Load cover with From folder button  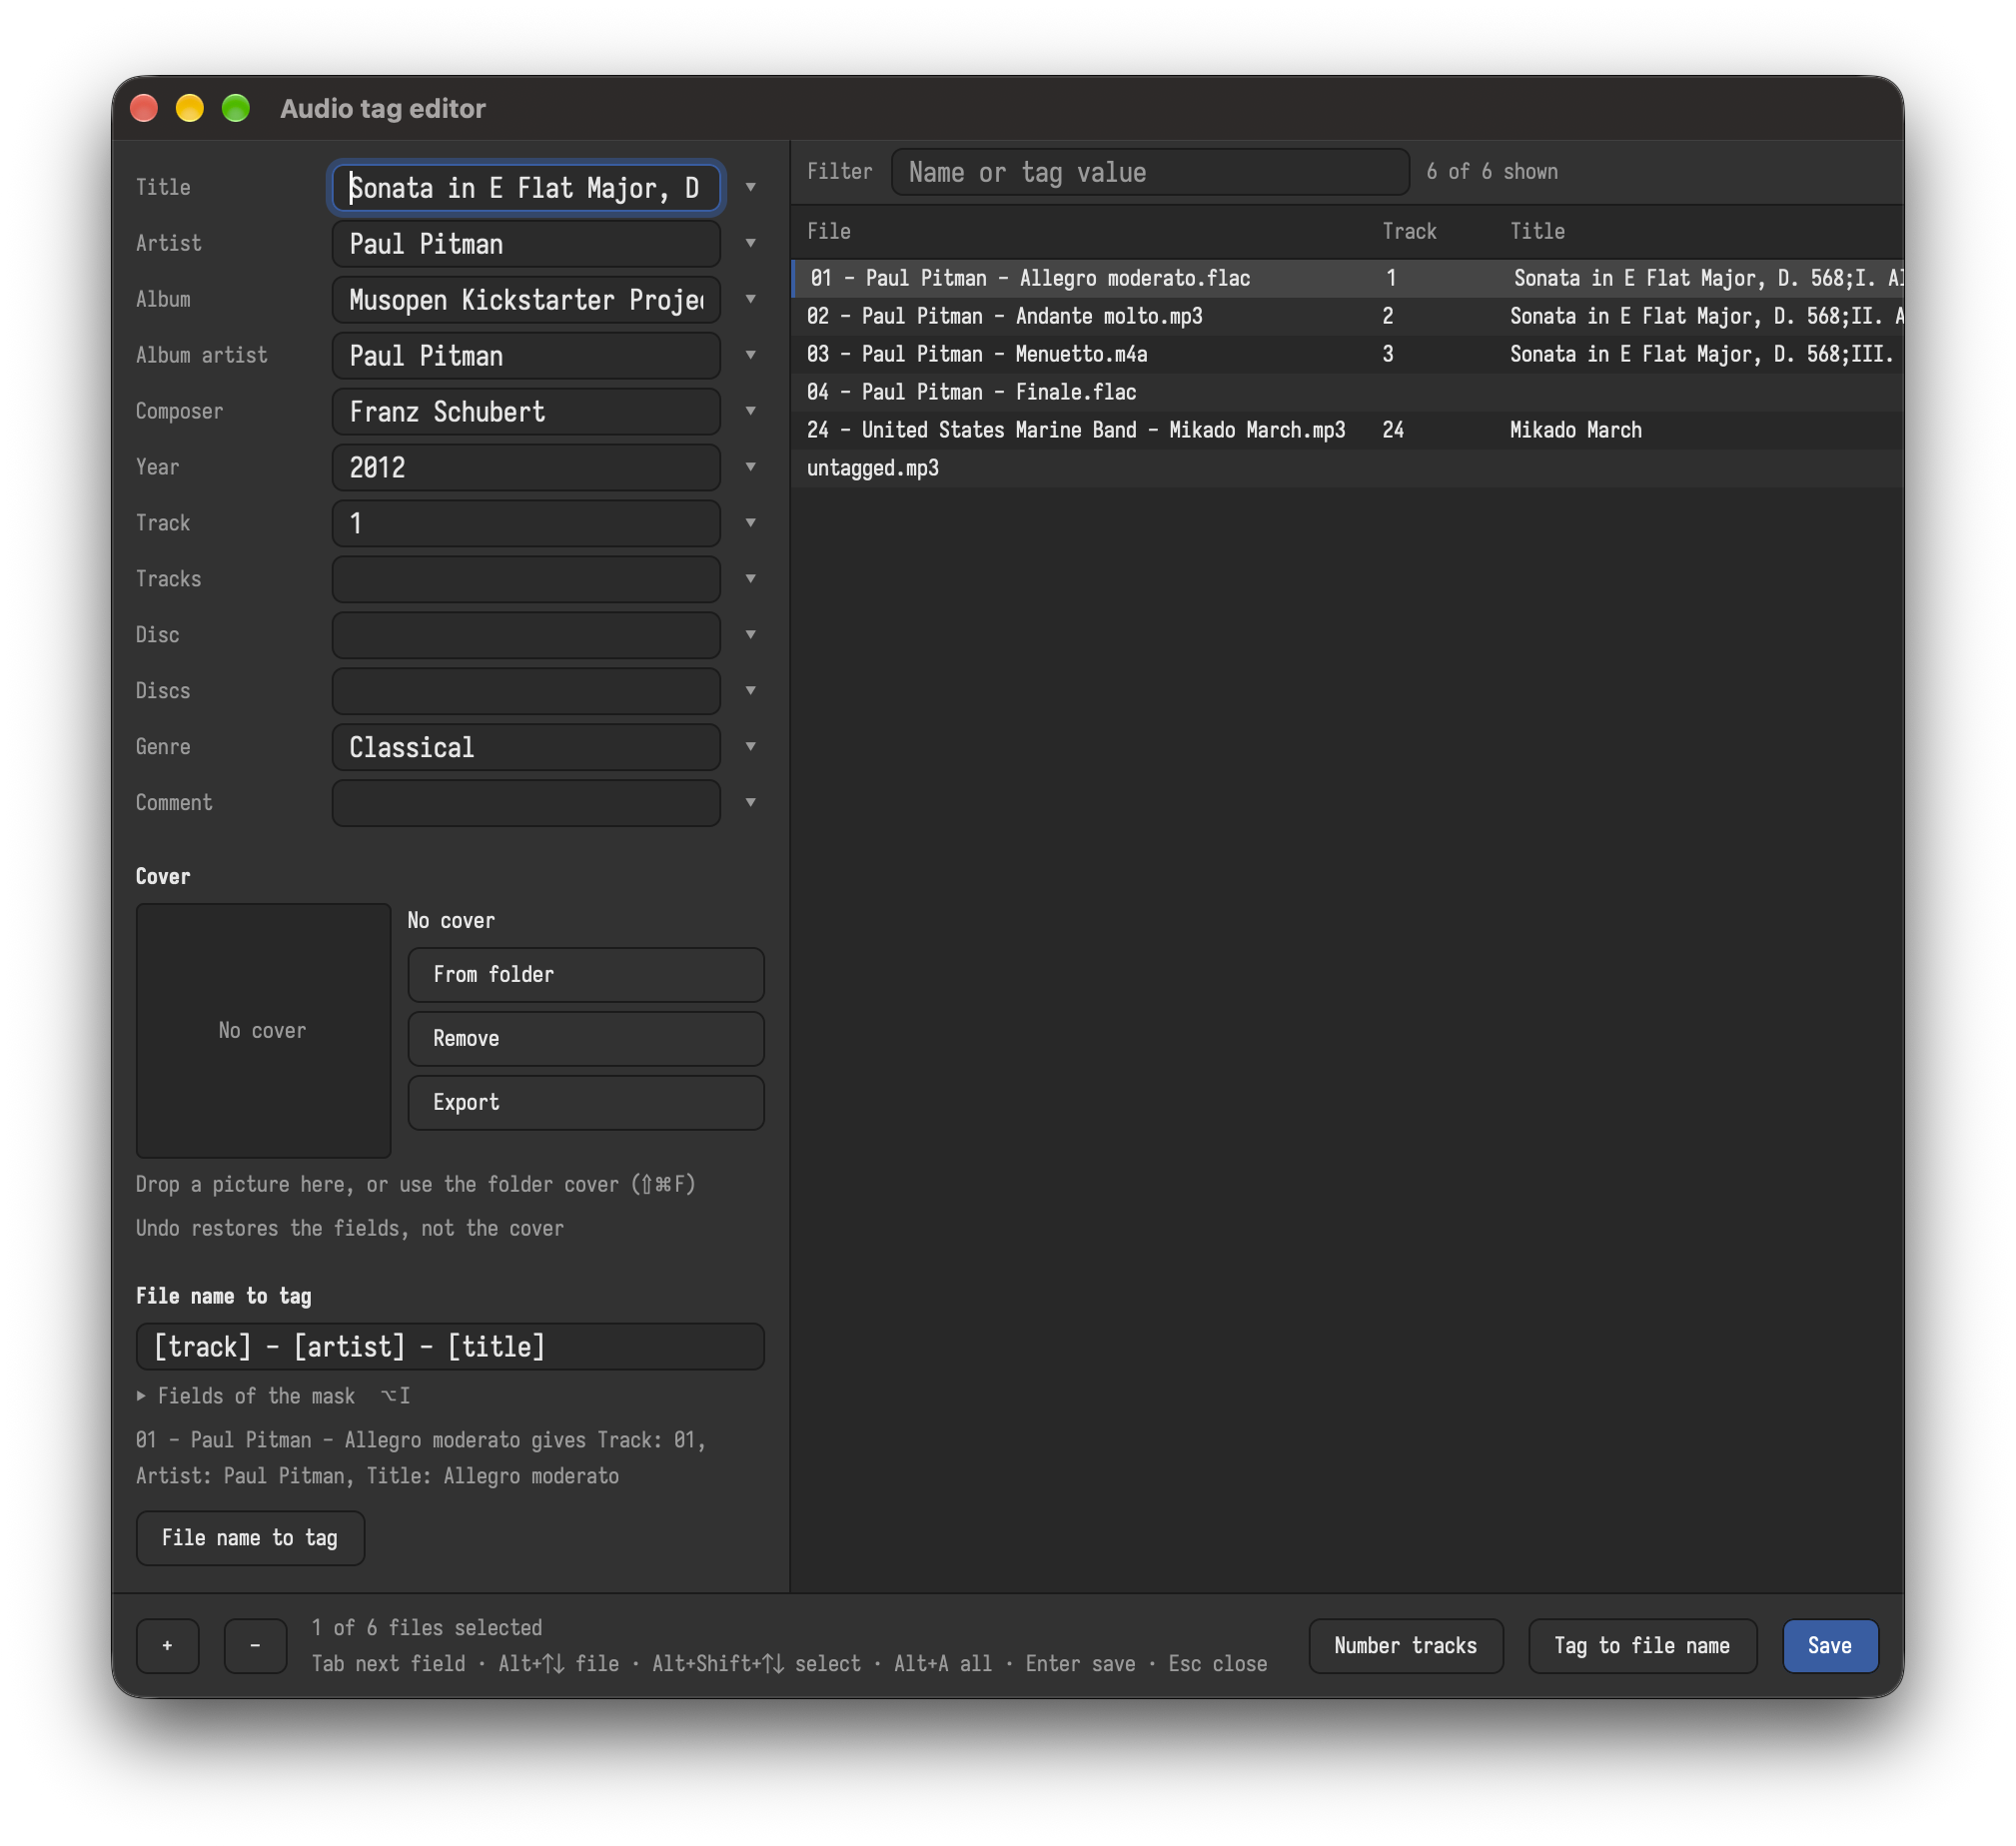click(586, 975)
